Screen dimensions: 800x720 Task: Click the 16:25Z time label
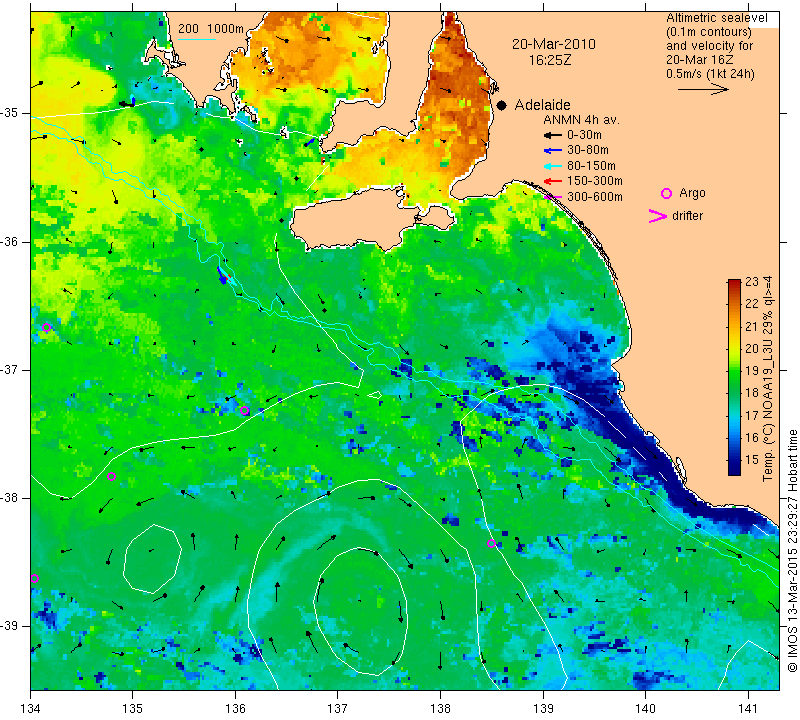coord(549,60)
